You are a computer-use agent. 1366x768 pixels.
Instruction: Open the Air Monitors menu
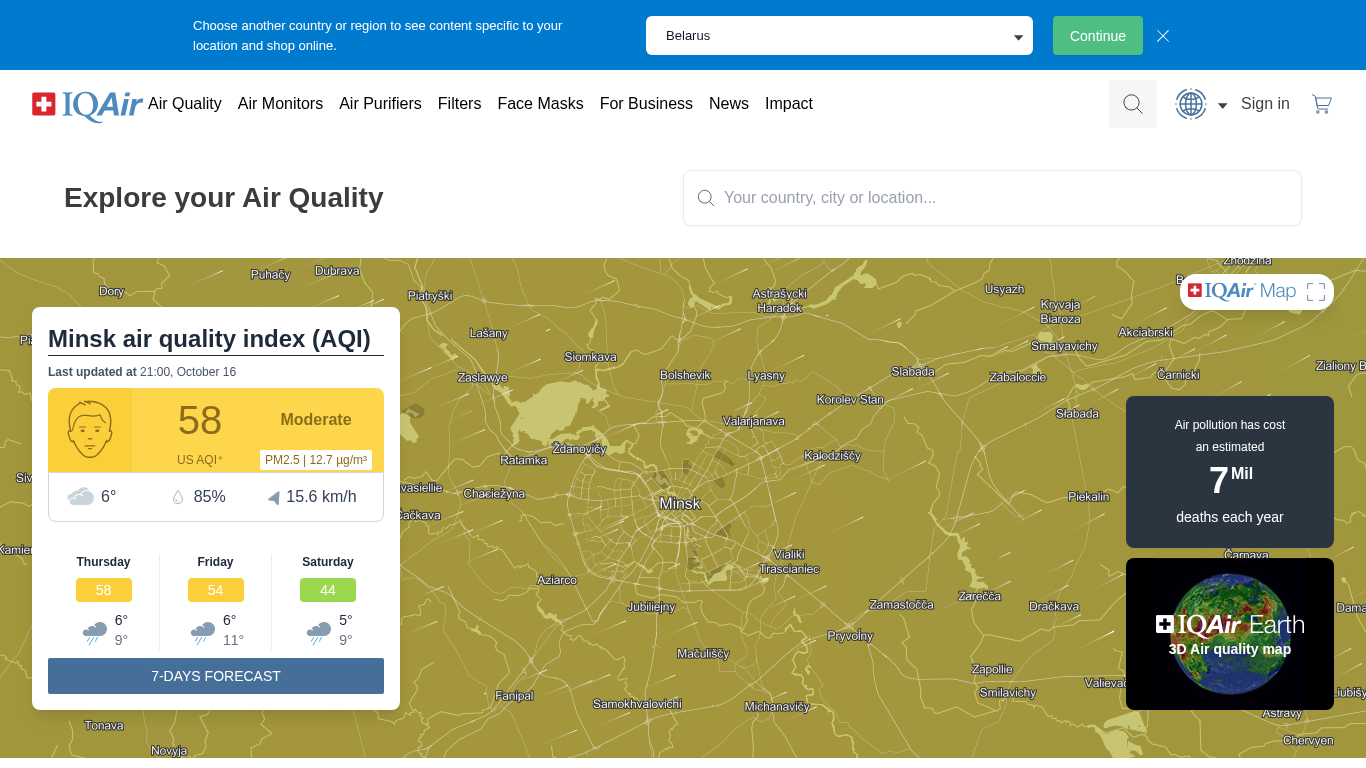pos(280,104)
